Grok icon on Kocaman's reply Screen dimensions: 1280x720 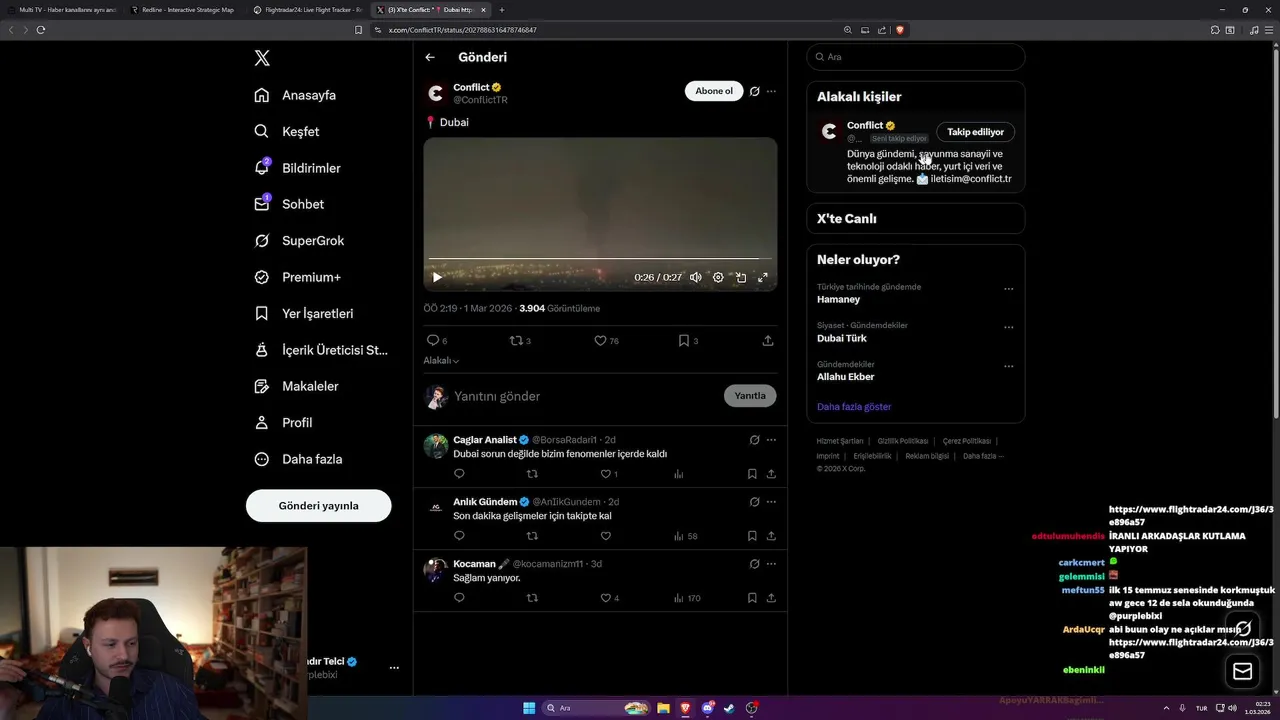coord(755,563)
